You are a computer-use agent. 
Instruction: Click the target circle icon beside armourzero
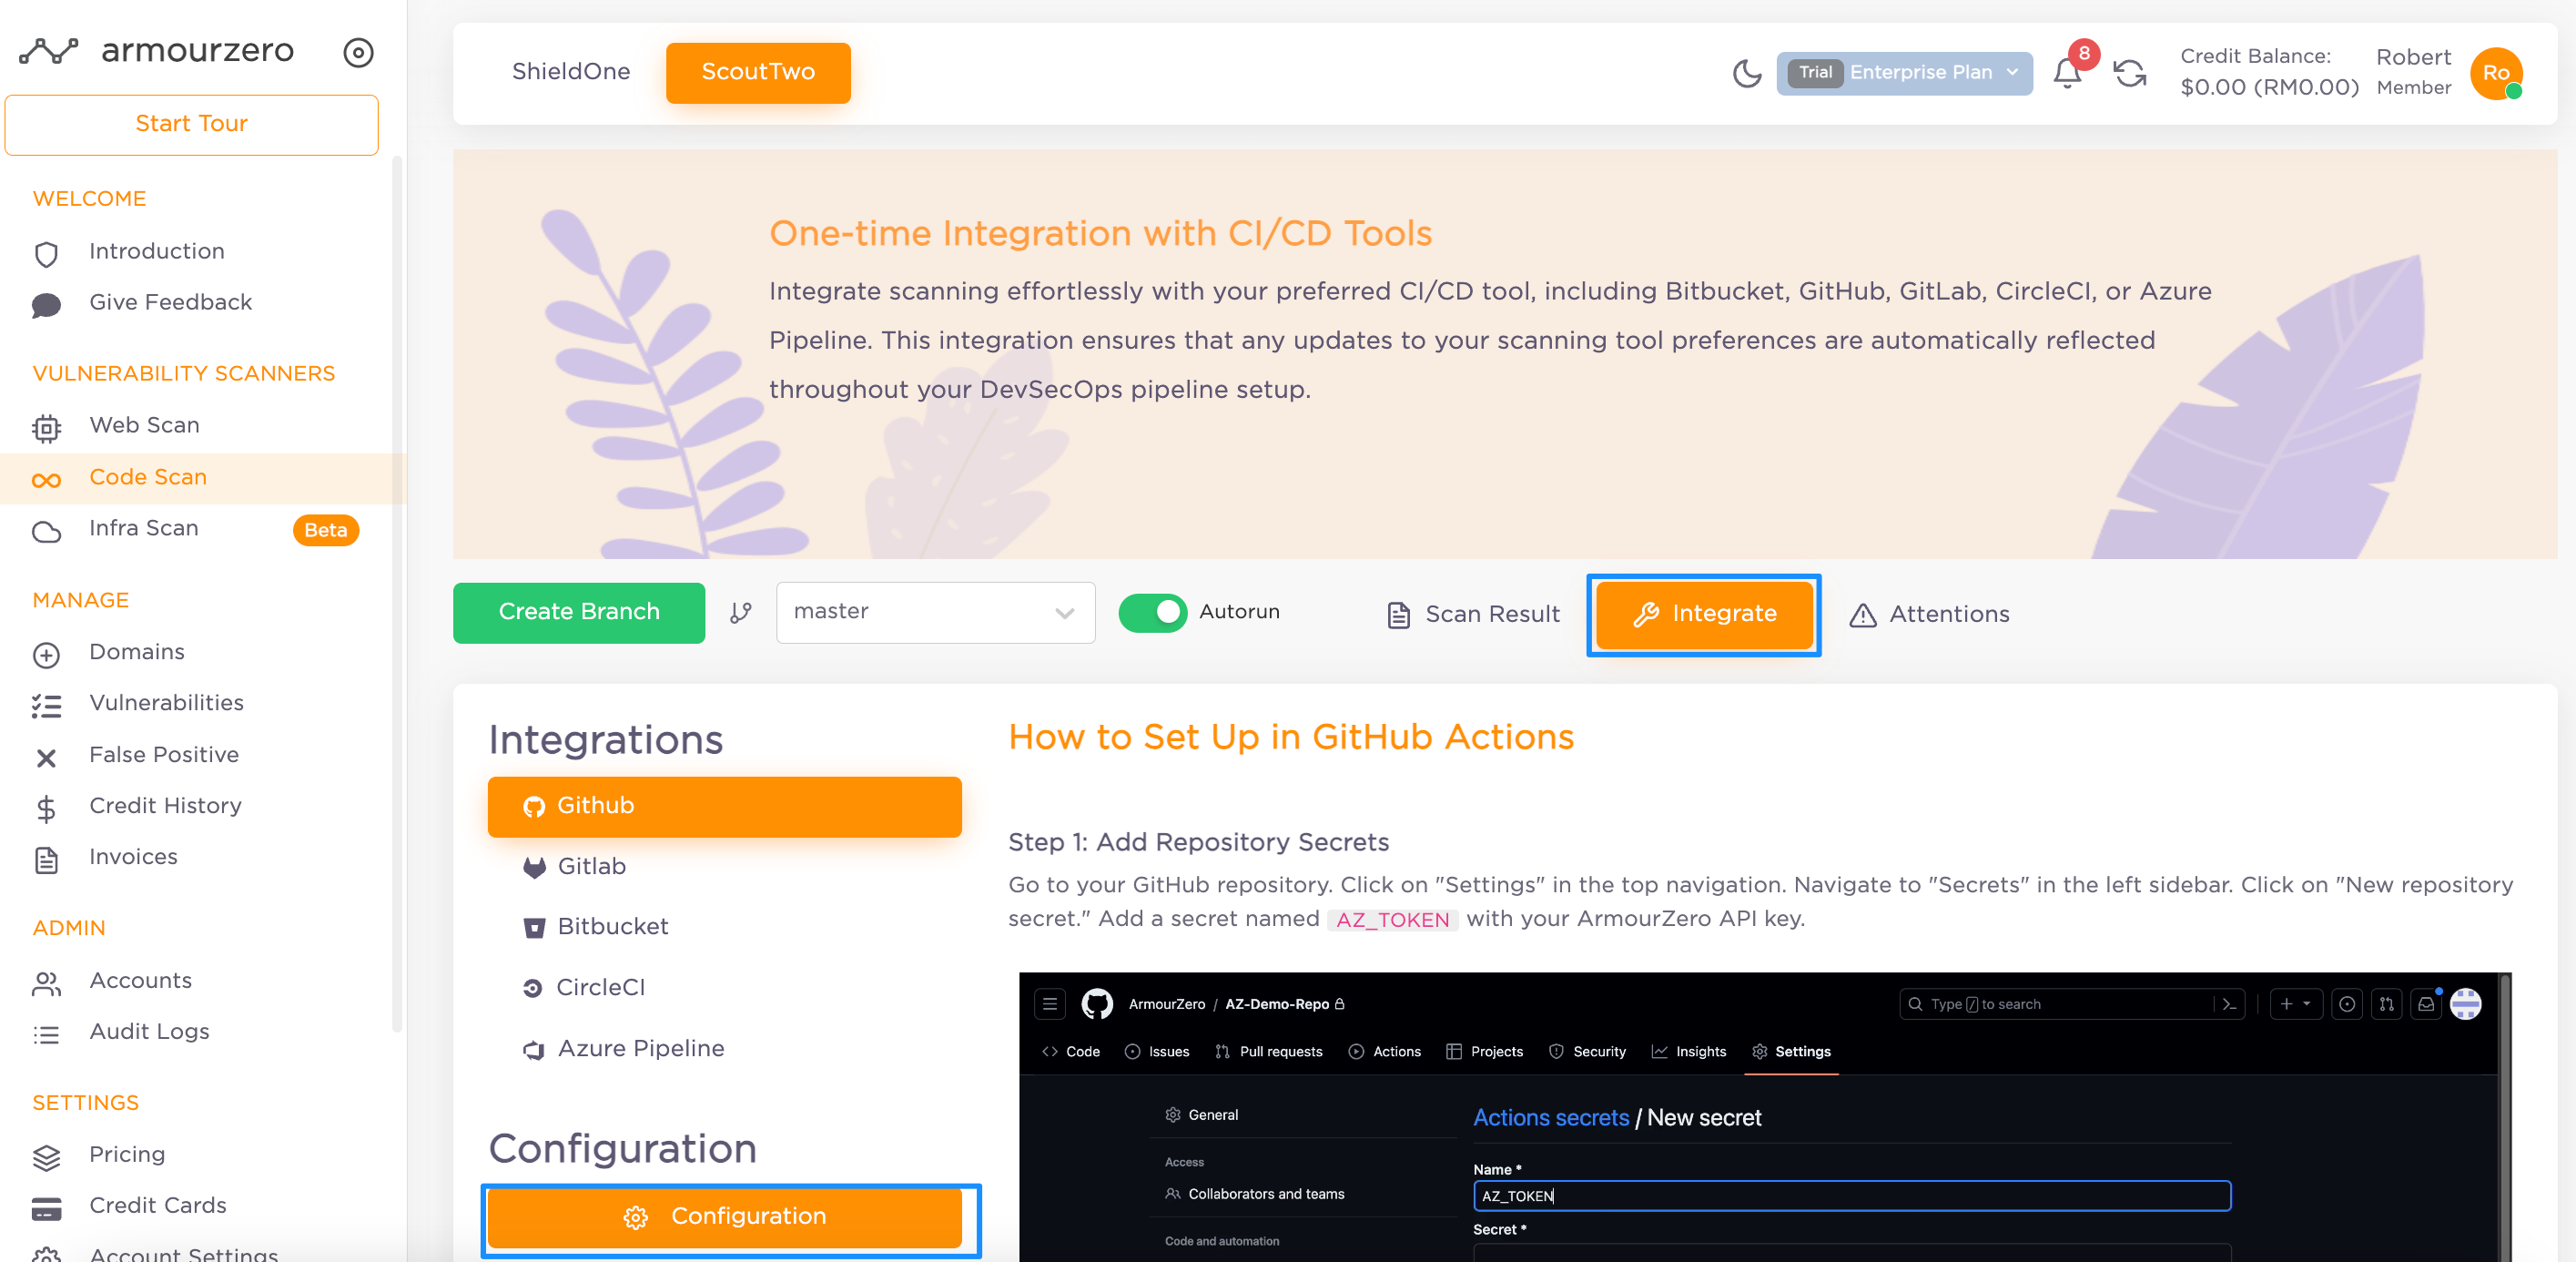(x=358, y=52)
